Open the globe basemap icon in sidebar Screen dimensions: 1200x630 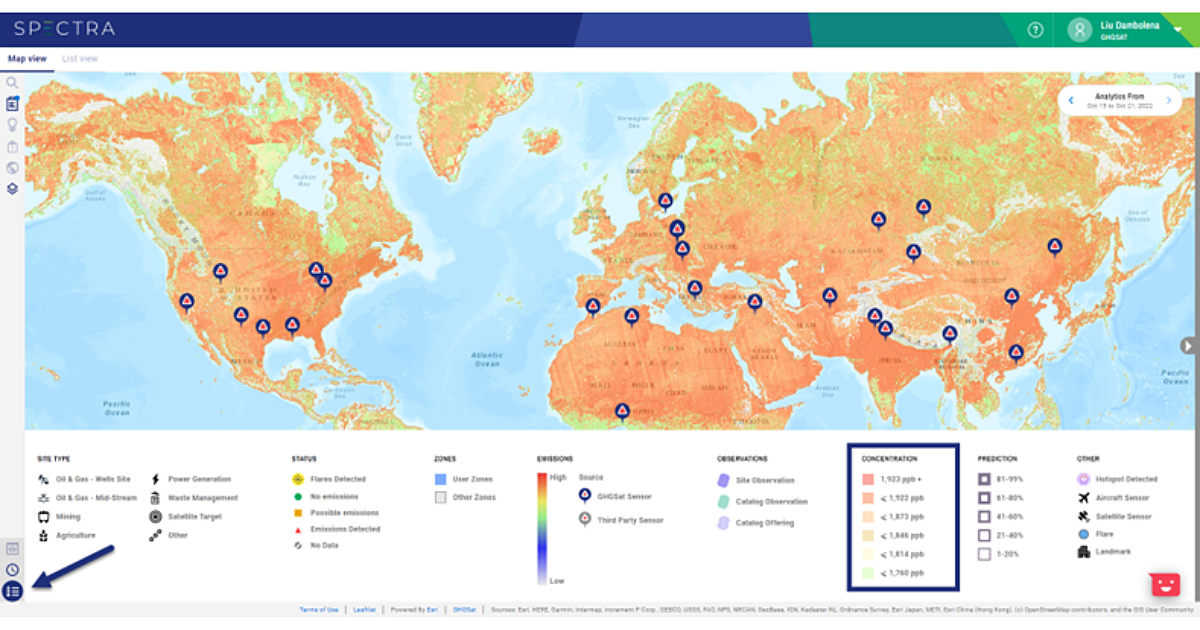click(12, 167)
